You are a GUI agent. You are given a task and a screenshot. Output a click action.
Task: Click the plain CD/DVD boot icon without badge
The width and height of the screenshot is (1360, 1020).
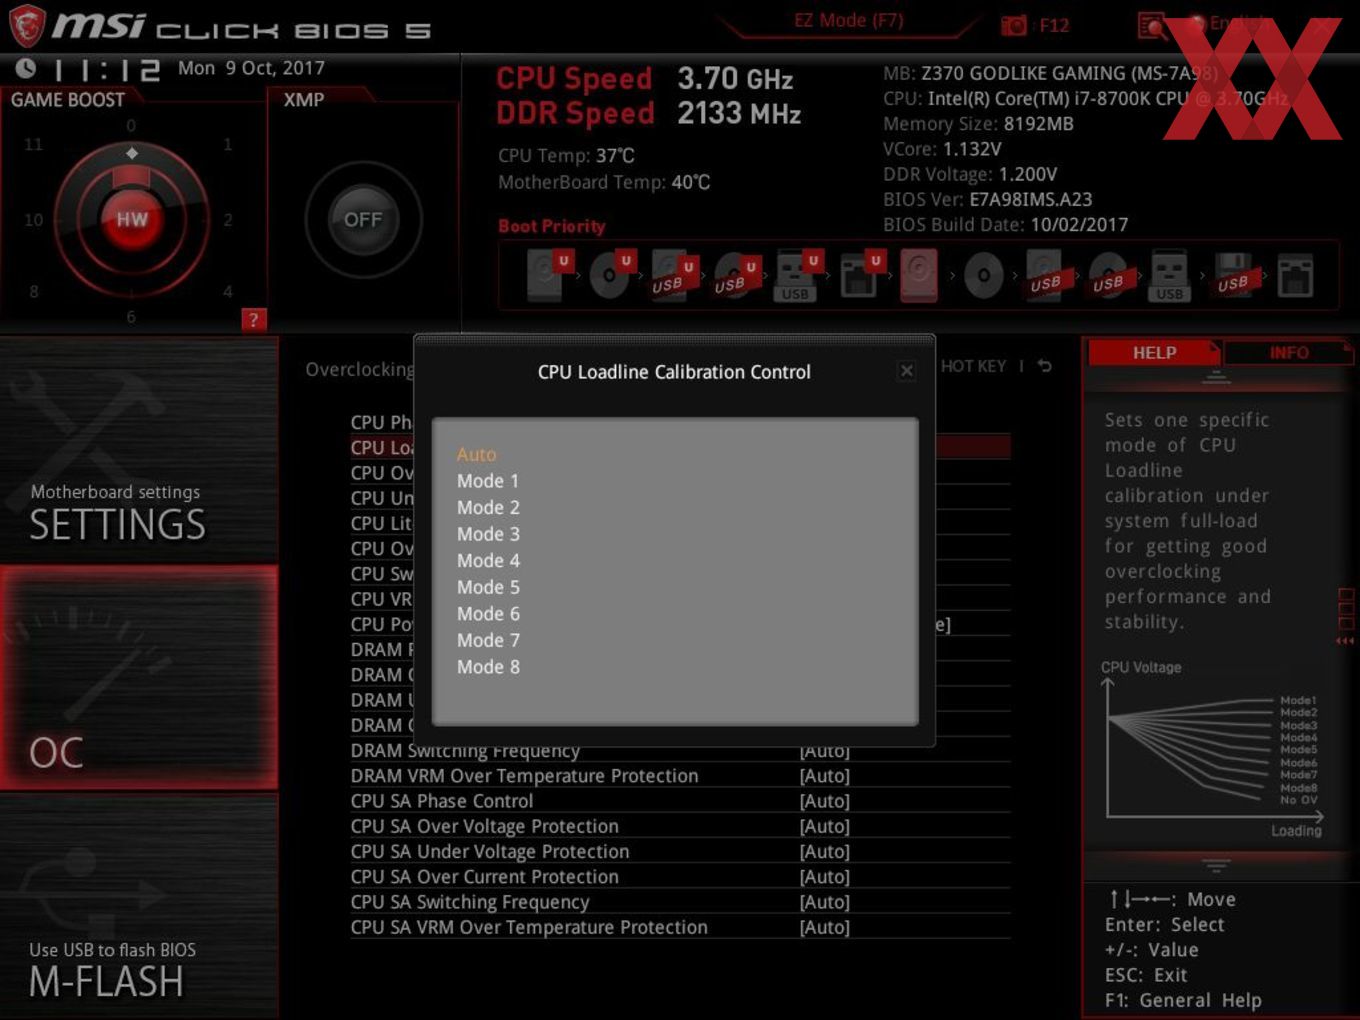tap(983, 275)
